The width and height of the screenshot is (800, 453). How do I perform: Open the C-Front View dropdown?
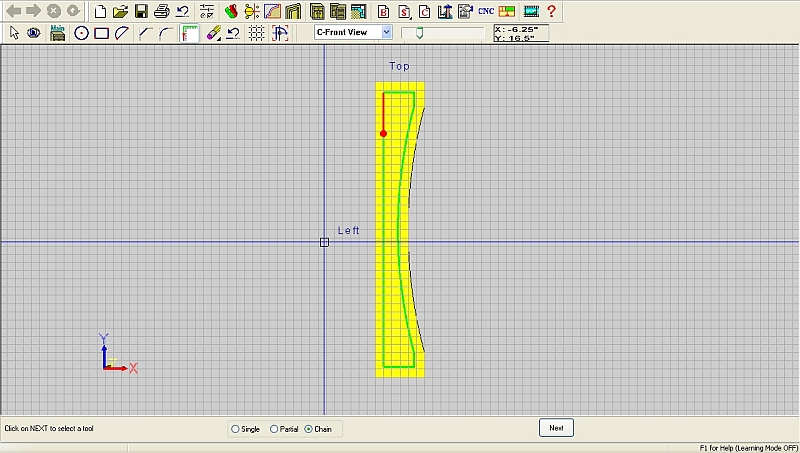pyautogui.click(x=386, y=33)
